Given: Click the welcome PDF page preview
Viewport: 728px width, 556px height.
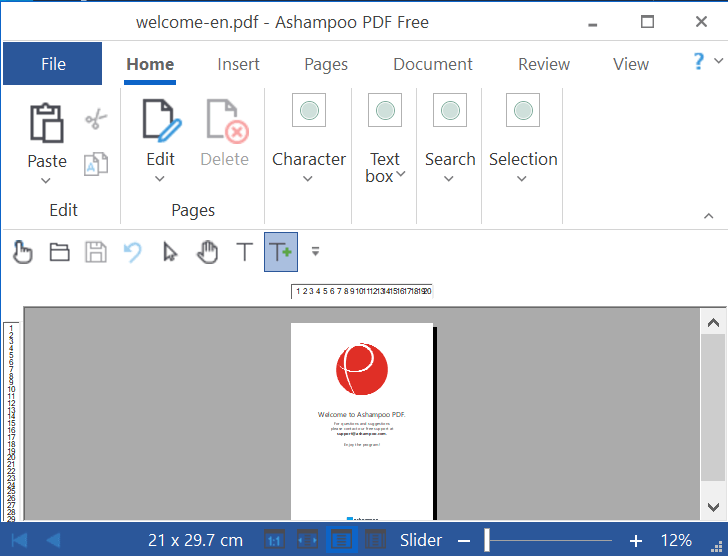Looking at the screenshot, I should point(362,421).
